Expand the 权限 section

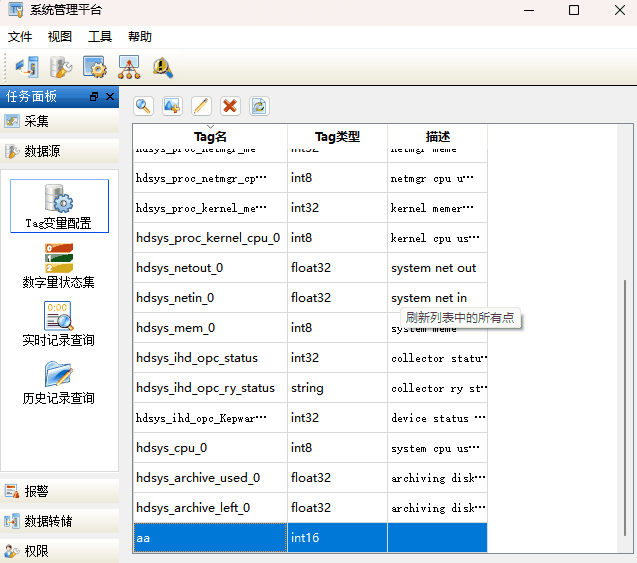pos(59,551)
